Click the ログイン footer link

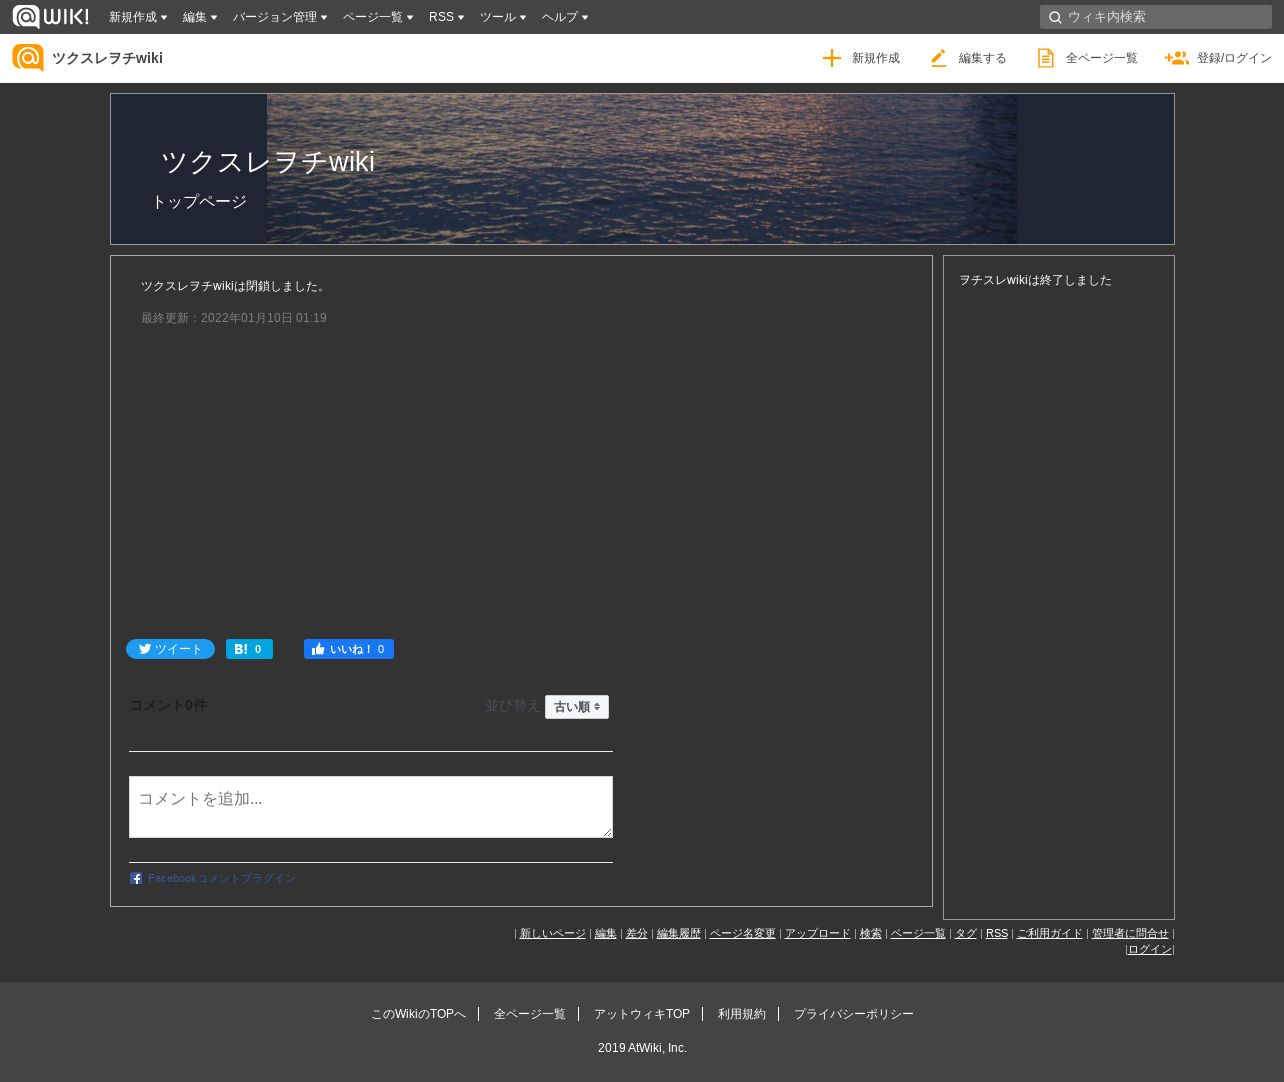1150,949
